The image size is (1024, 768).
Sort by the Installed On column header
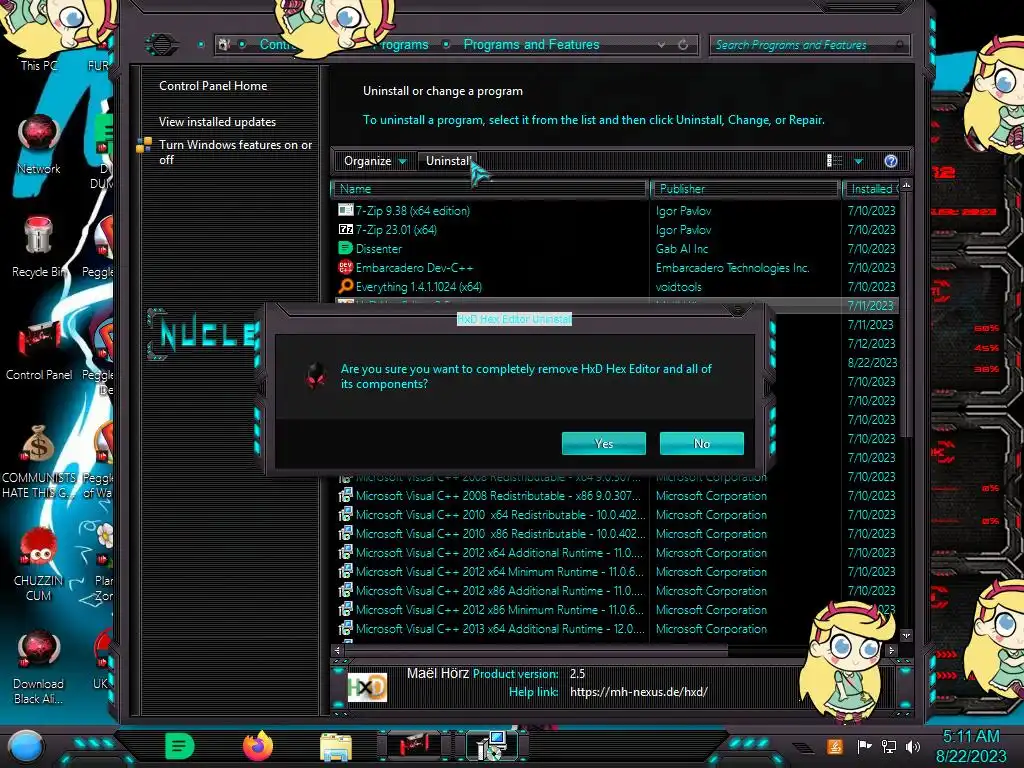[x=872, y=189]
